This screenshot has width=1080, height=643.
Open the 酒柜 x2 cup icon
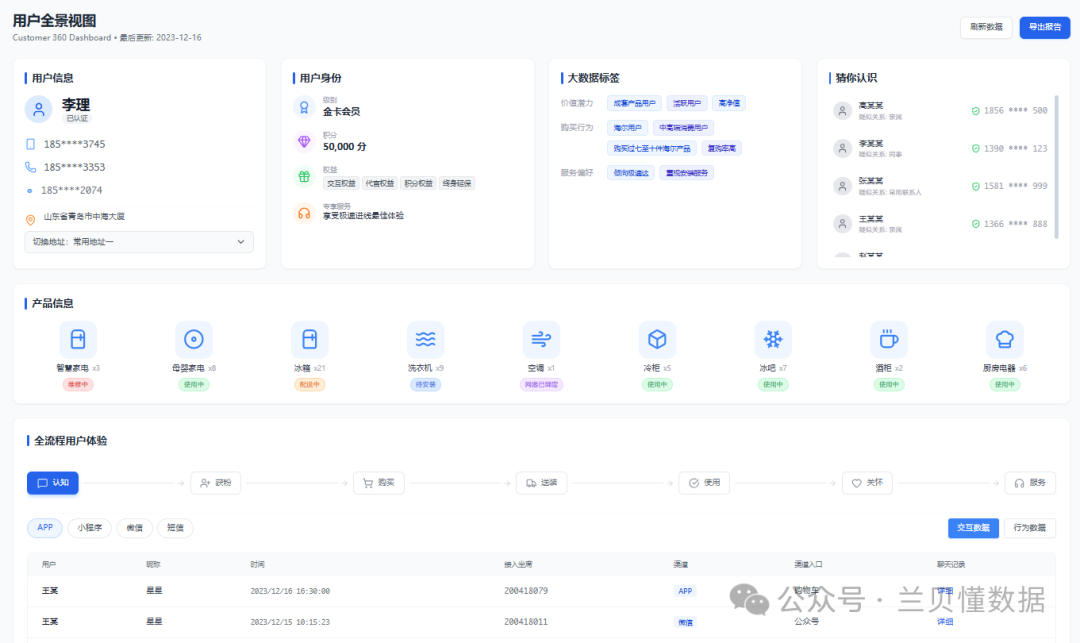[889, 339]
